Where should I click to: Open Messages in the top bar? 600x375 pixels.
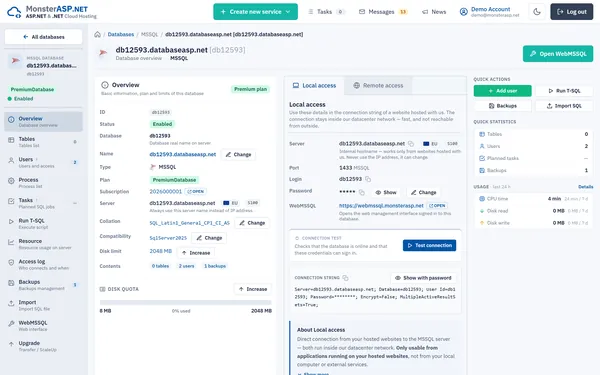pyautogui.click(x=383, y=12)
